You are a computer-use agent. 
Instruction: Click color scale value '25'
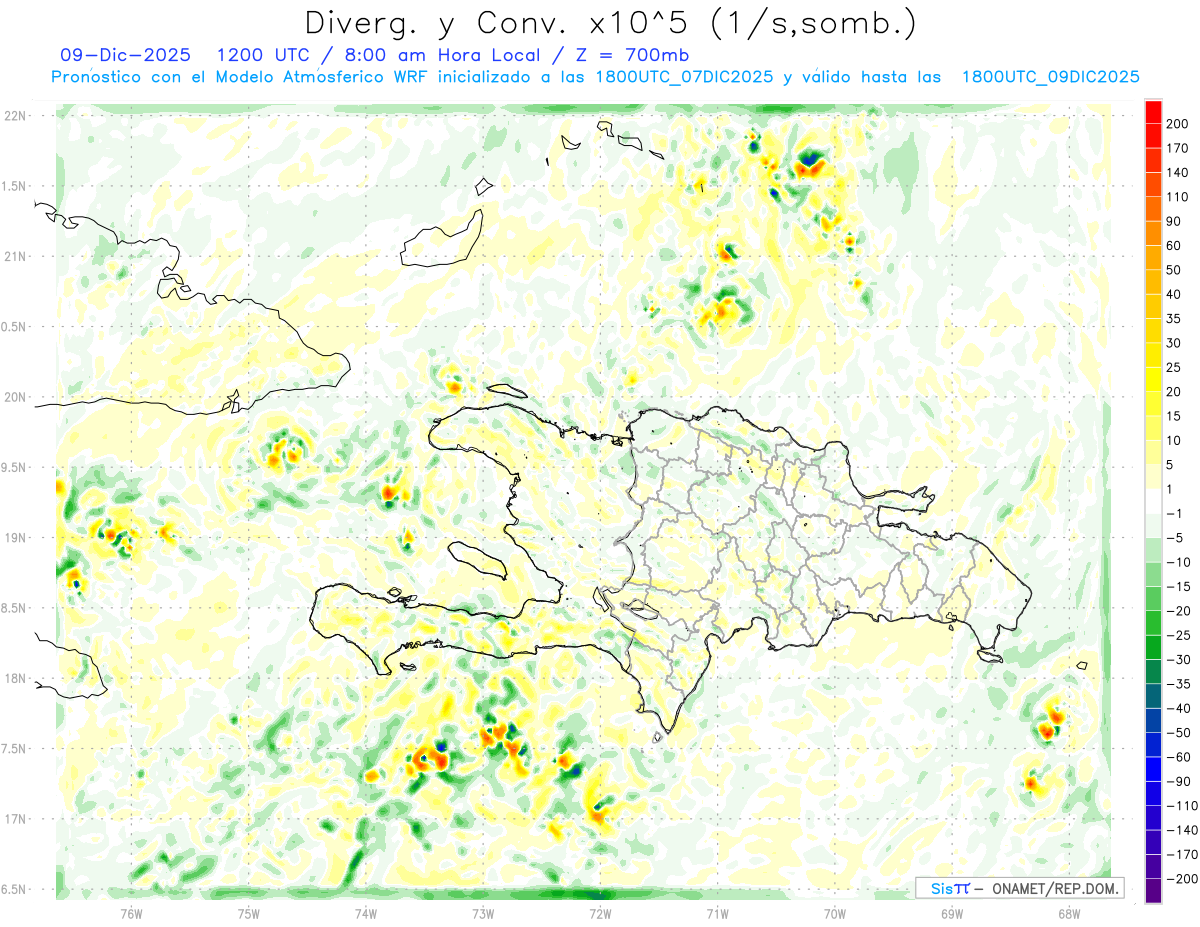click(x=1175, y=368)
